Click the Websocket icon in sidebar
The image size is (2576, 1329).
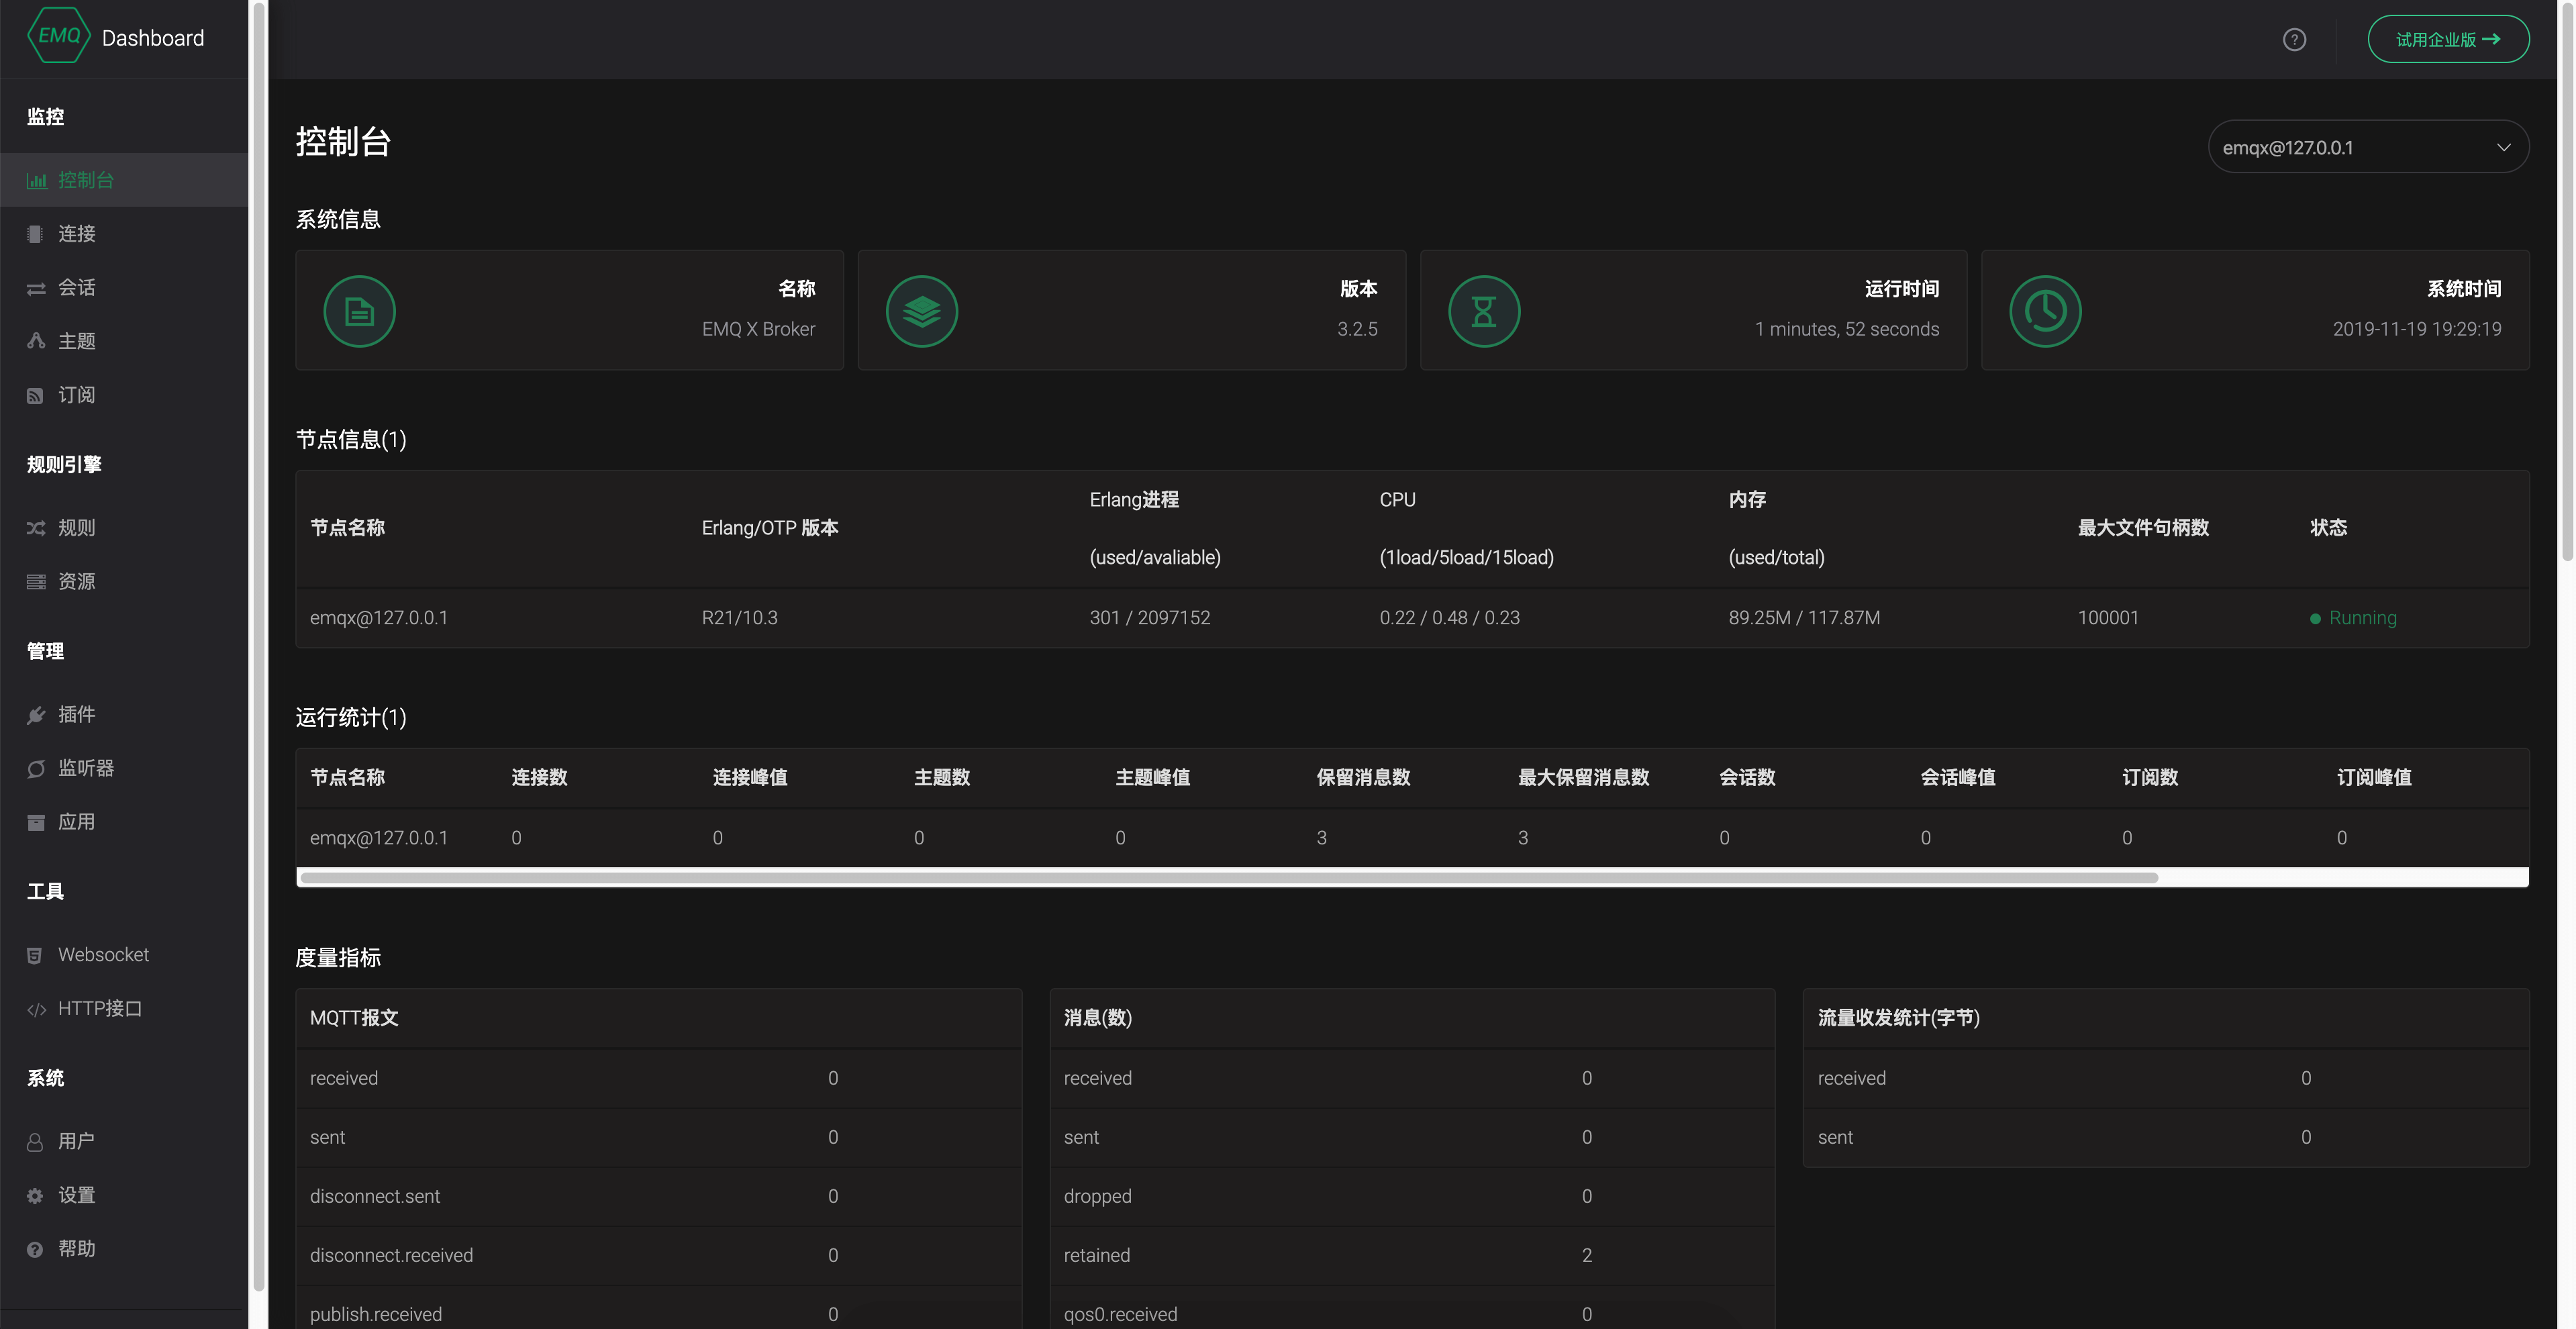pyautogui.click(x=35, y=955)
